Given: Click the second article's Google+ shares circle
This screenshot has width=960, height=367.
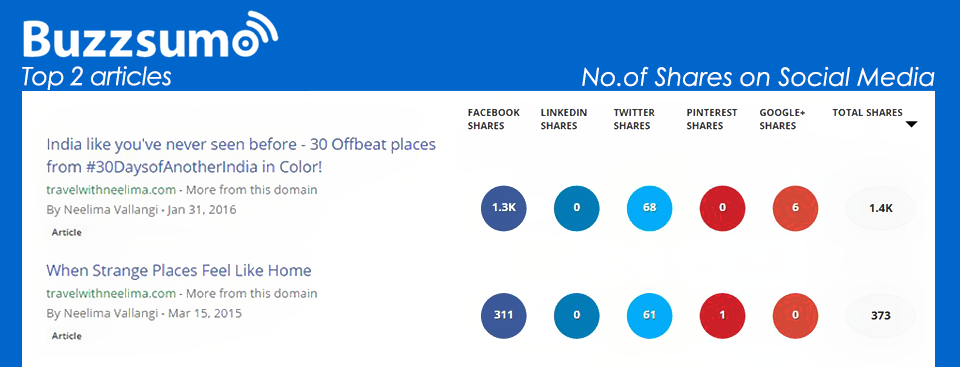Looking at the screenshot, I should 795,316.
